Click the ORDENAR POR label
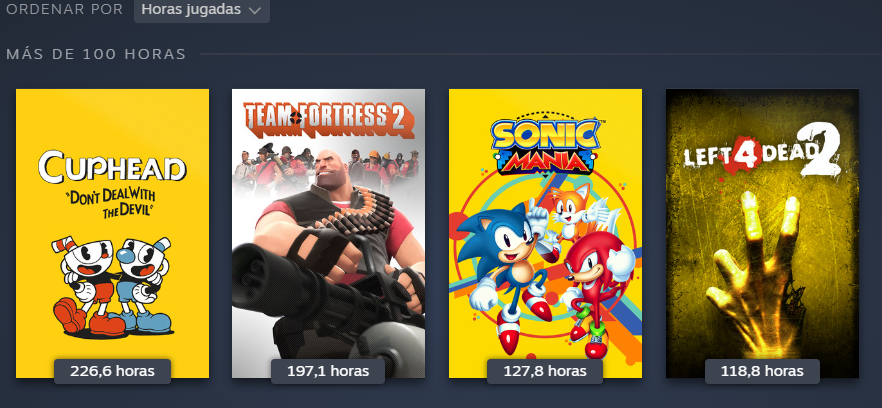 65,10
